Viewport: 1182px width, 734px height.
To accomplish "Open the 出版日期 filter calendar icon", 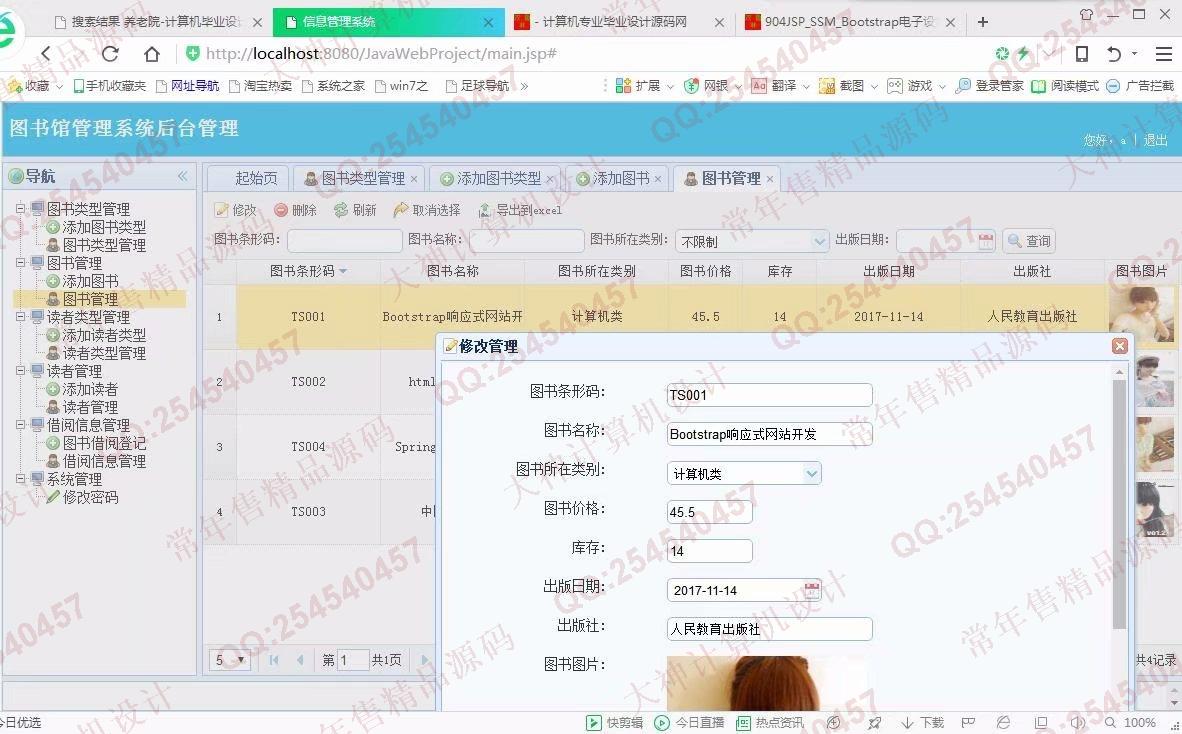I will (x=985, y=241).
